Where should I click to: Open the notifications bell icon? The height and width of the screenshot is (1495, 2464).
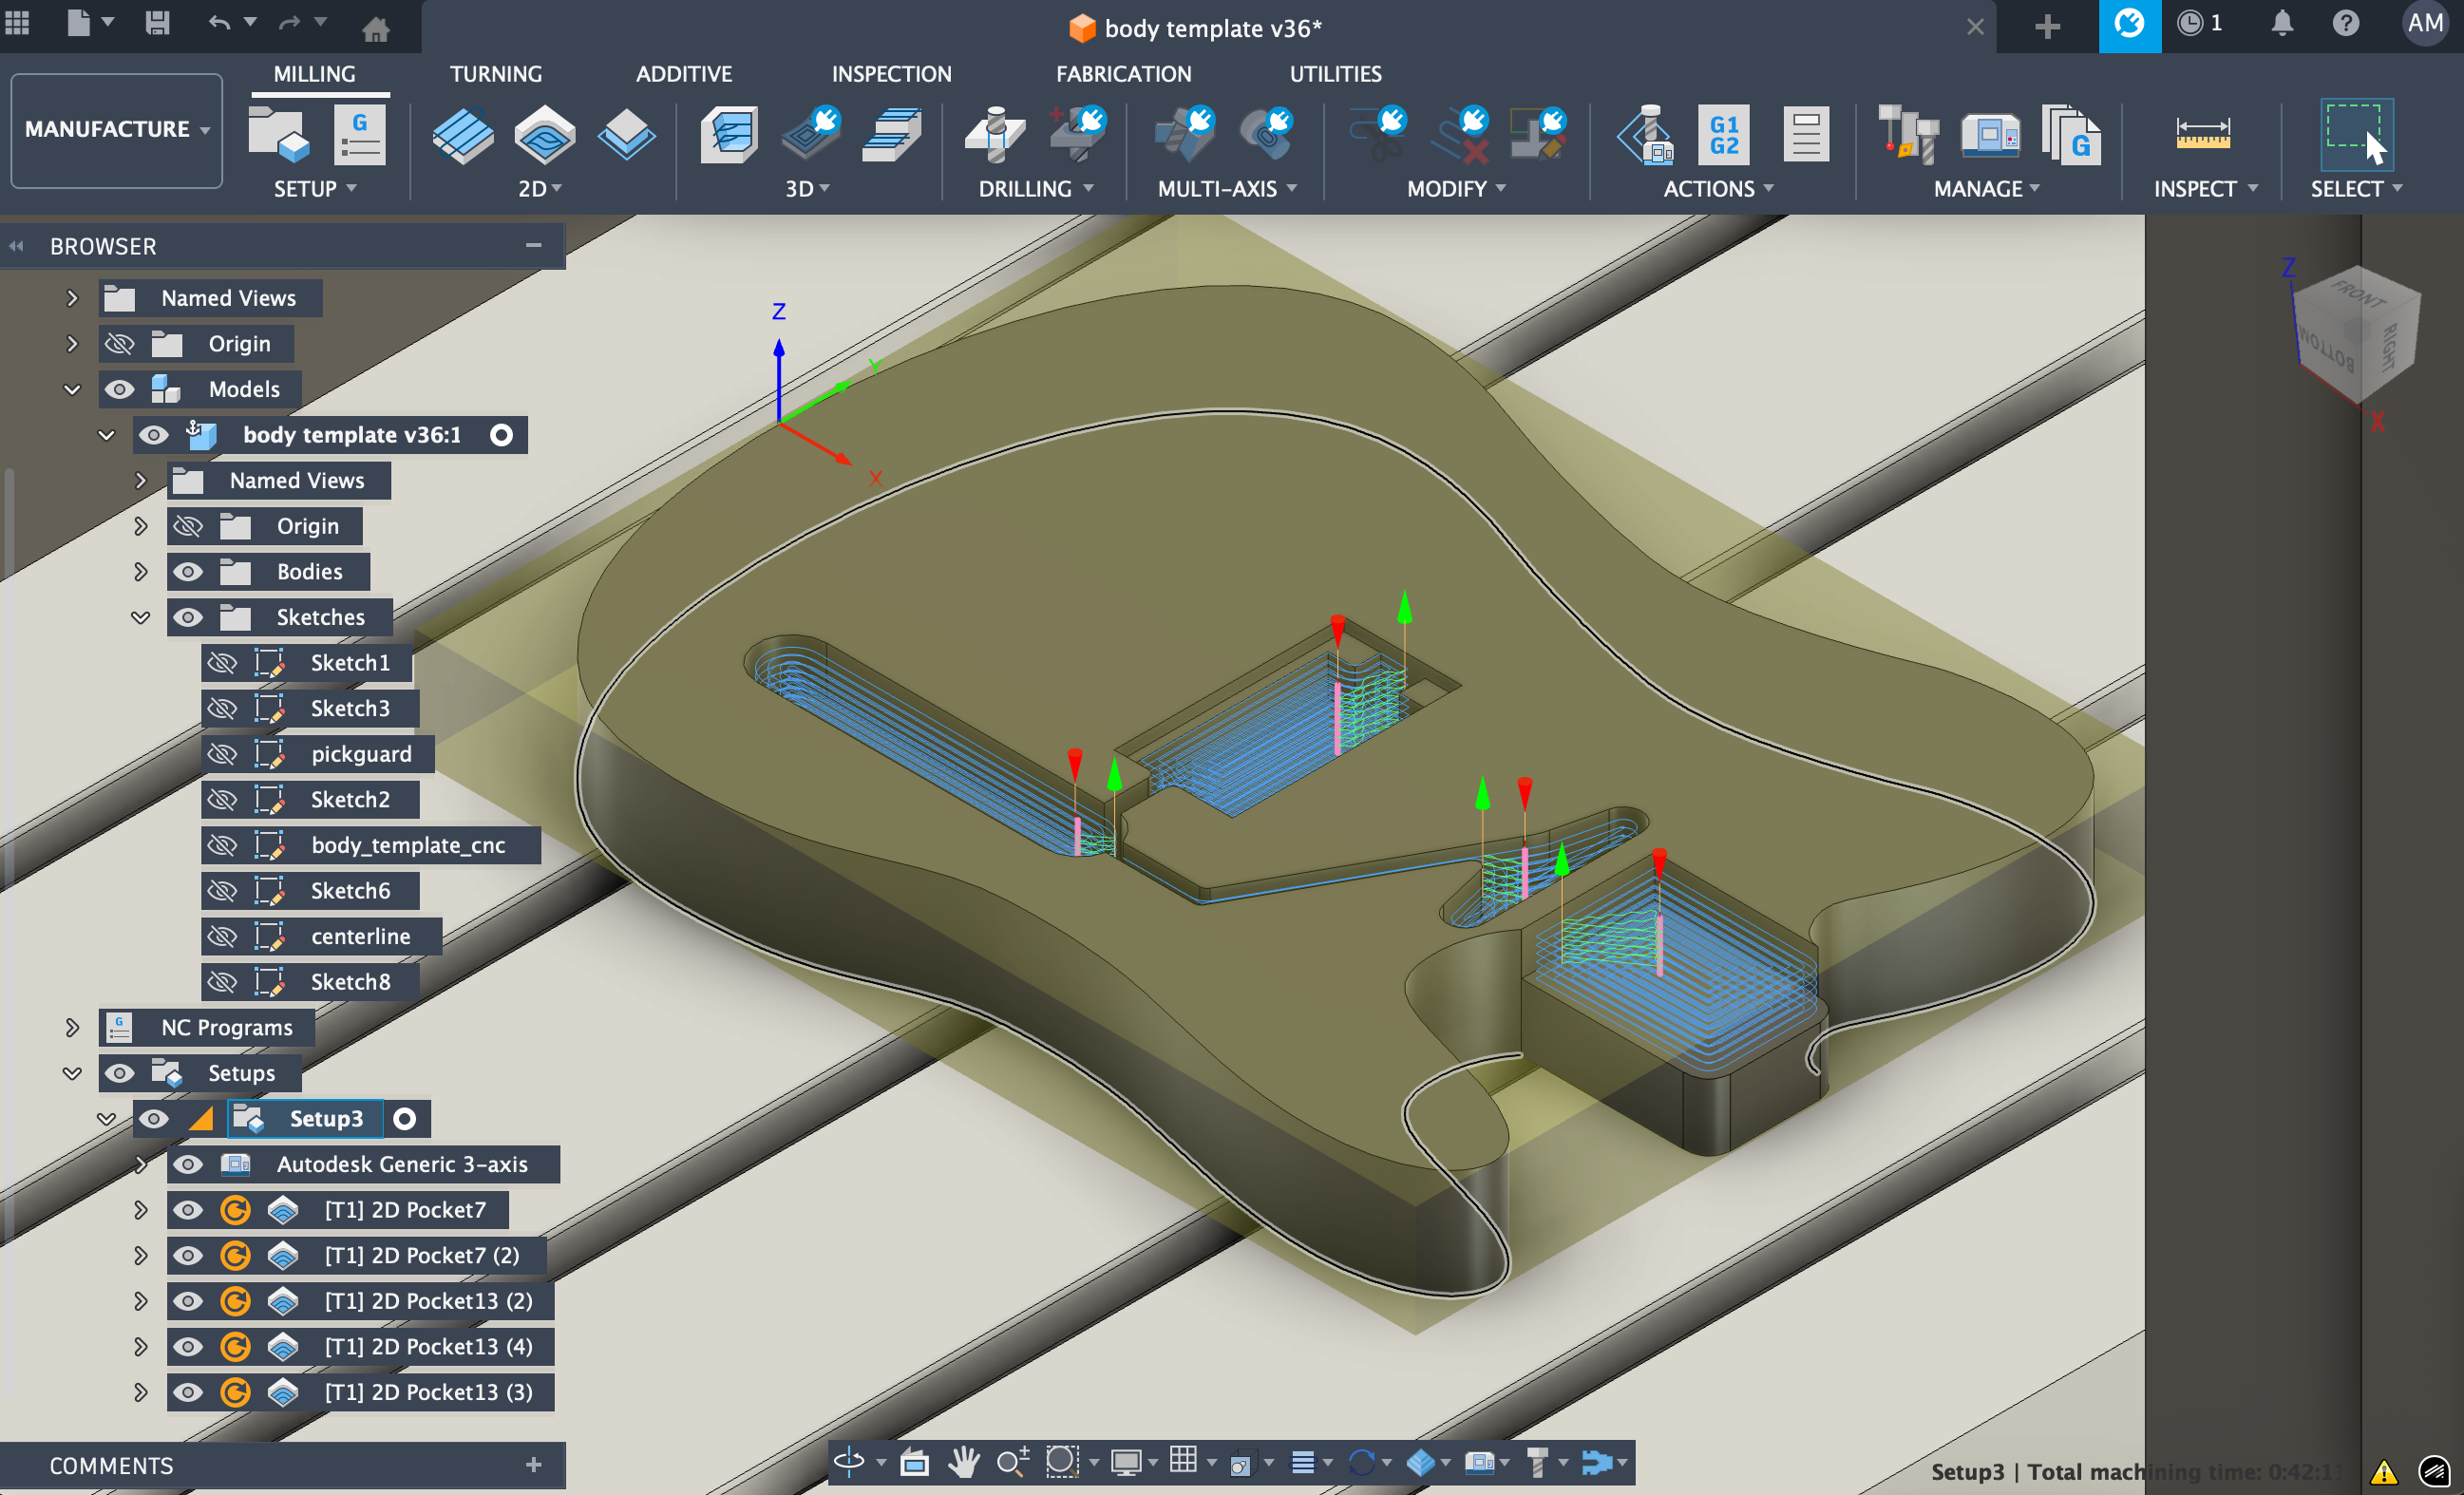point(2281,24)
